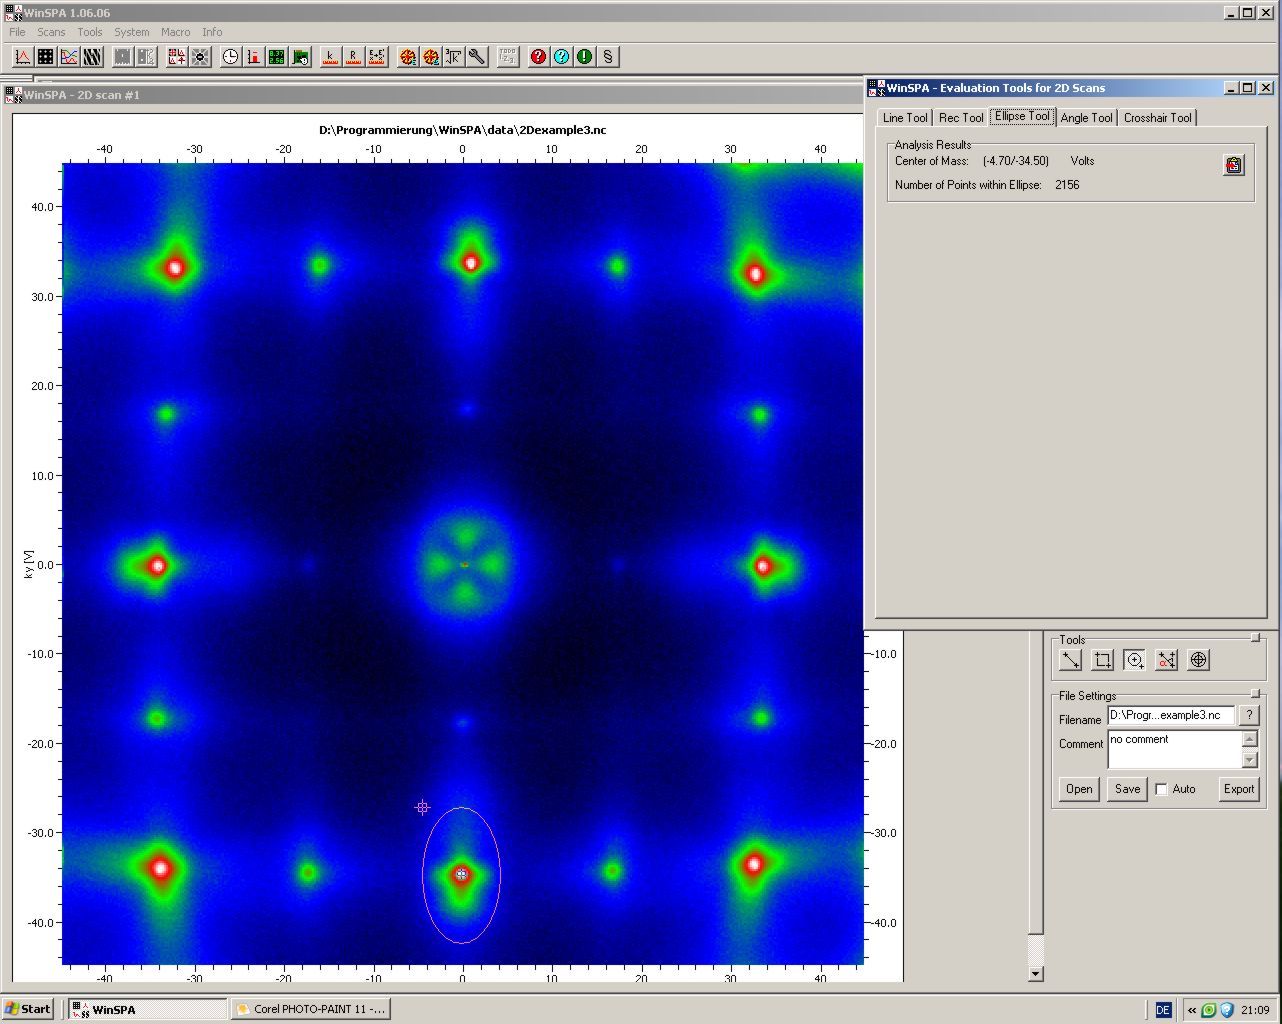Screen dimensions: 1282x1024
Task: Collapse the Tools group using its corner button
Action: pos(1256,638)
